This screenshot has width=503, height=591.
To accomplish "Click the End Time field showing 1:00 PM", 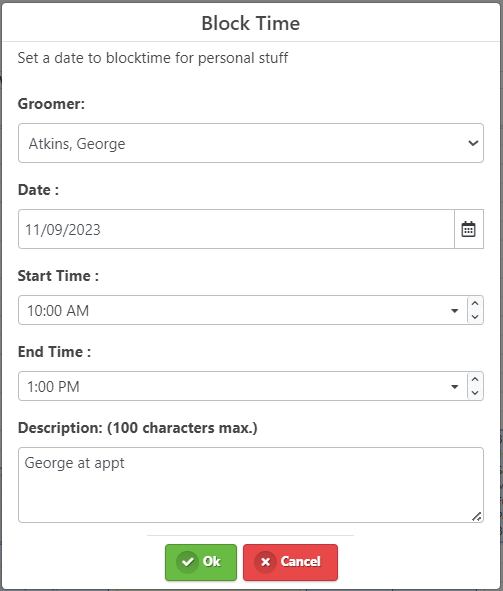I will coord(234,386).
